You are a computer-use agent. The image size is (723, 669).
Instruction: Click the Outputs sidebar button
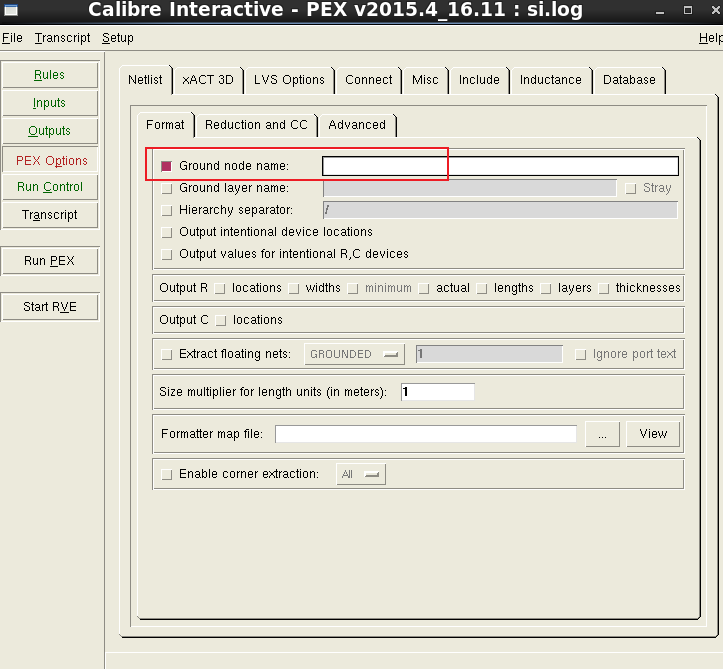[50, 131]
